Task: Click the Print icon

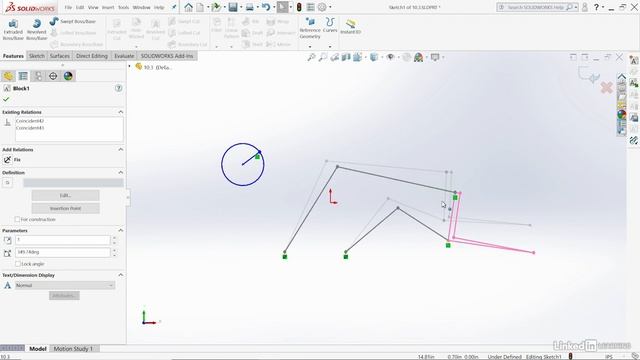Action: click(x=249, y=7)
